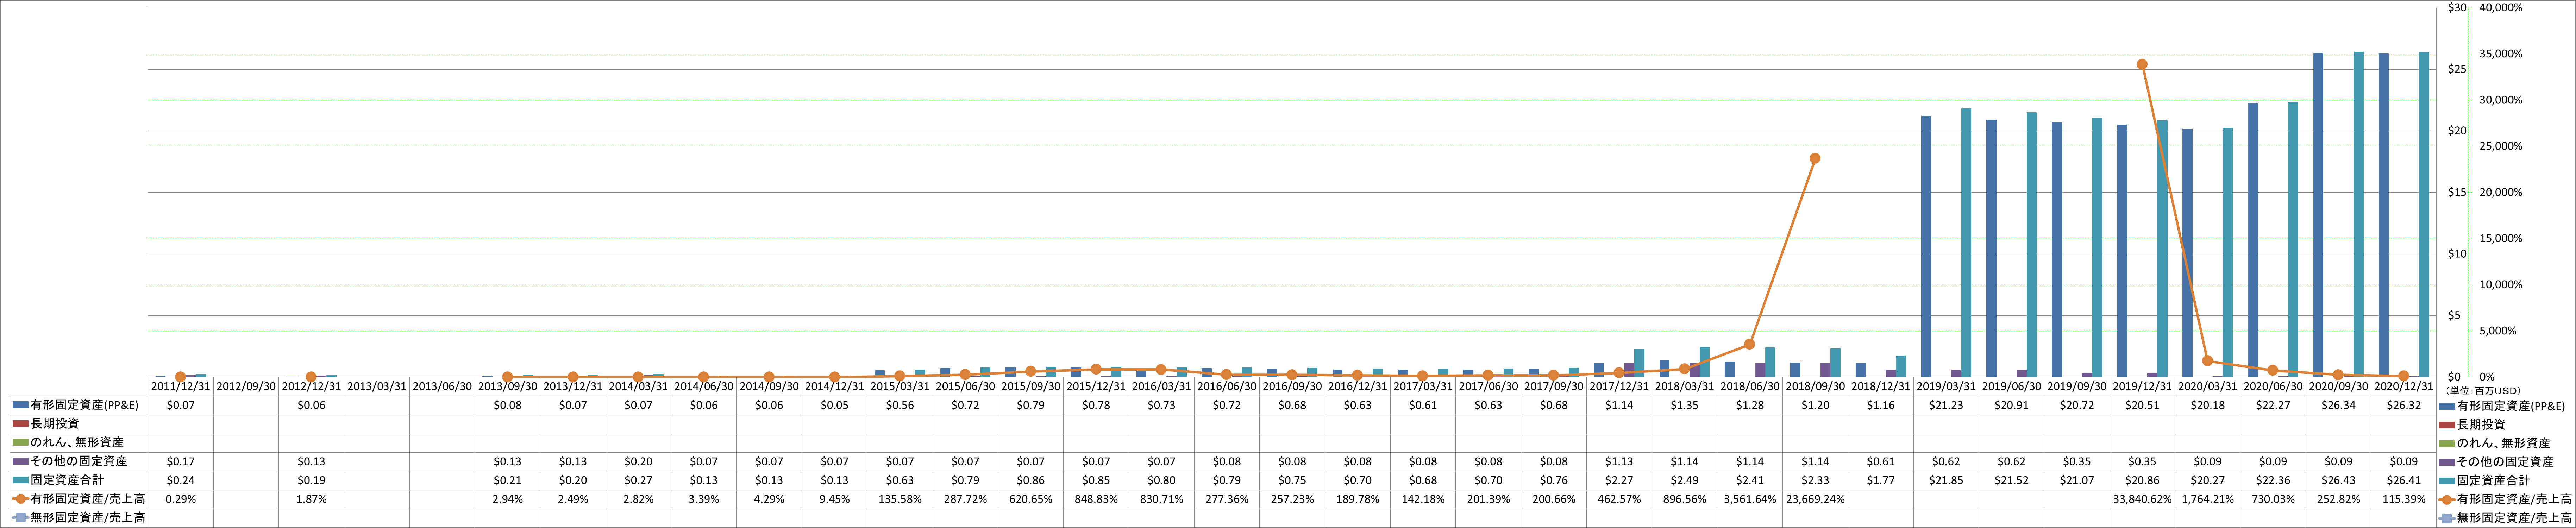Click the 無形固定資産/売上高 marker in left legend
The image size is (2576, 528).
pos(20,518)
